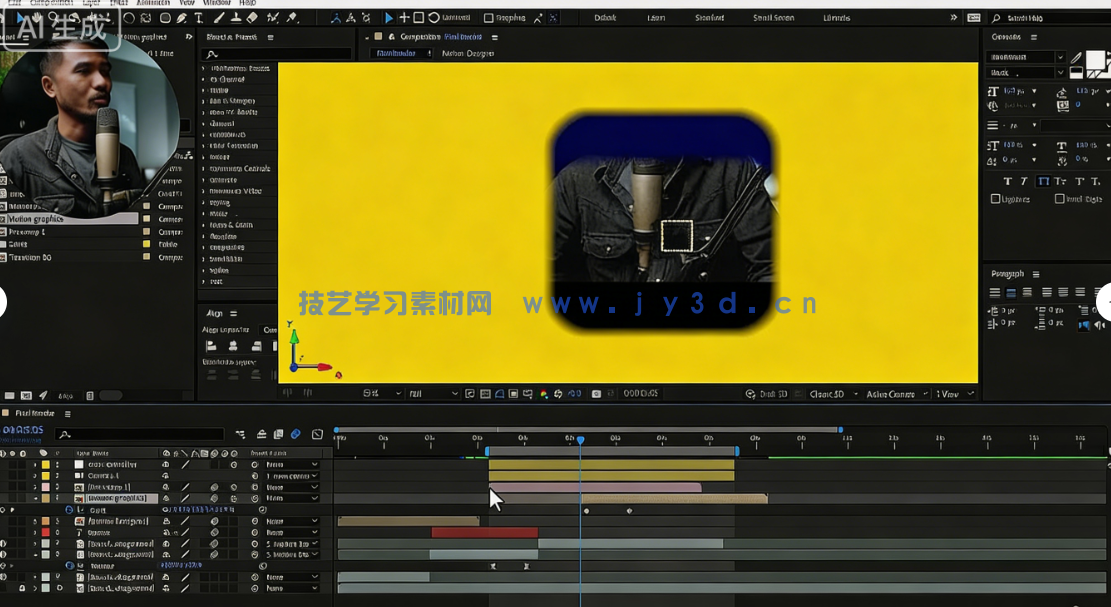This screenshot has width=1111, height=607.
Task: Select the Horizontal Type tool
Action: 198,17
